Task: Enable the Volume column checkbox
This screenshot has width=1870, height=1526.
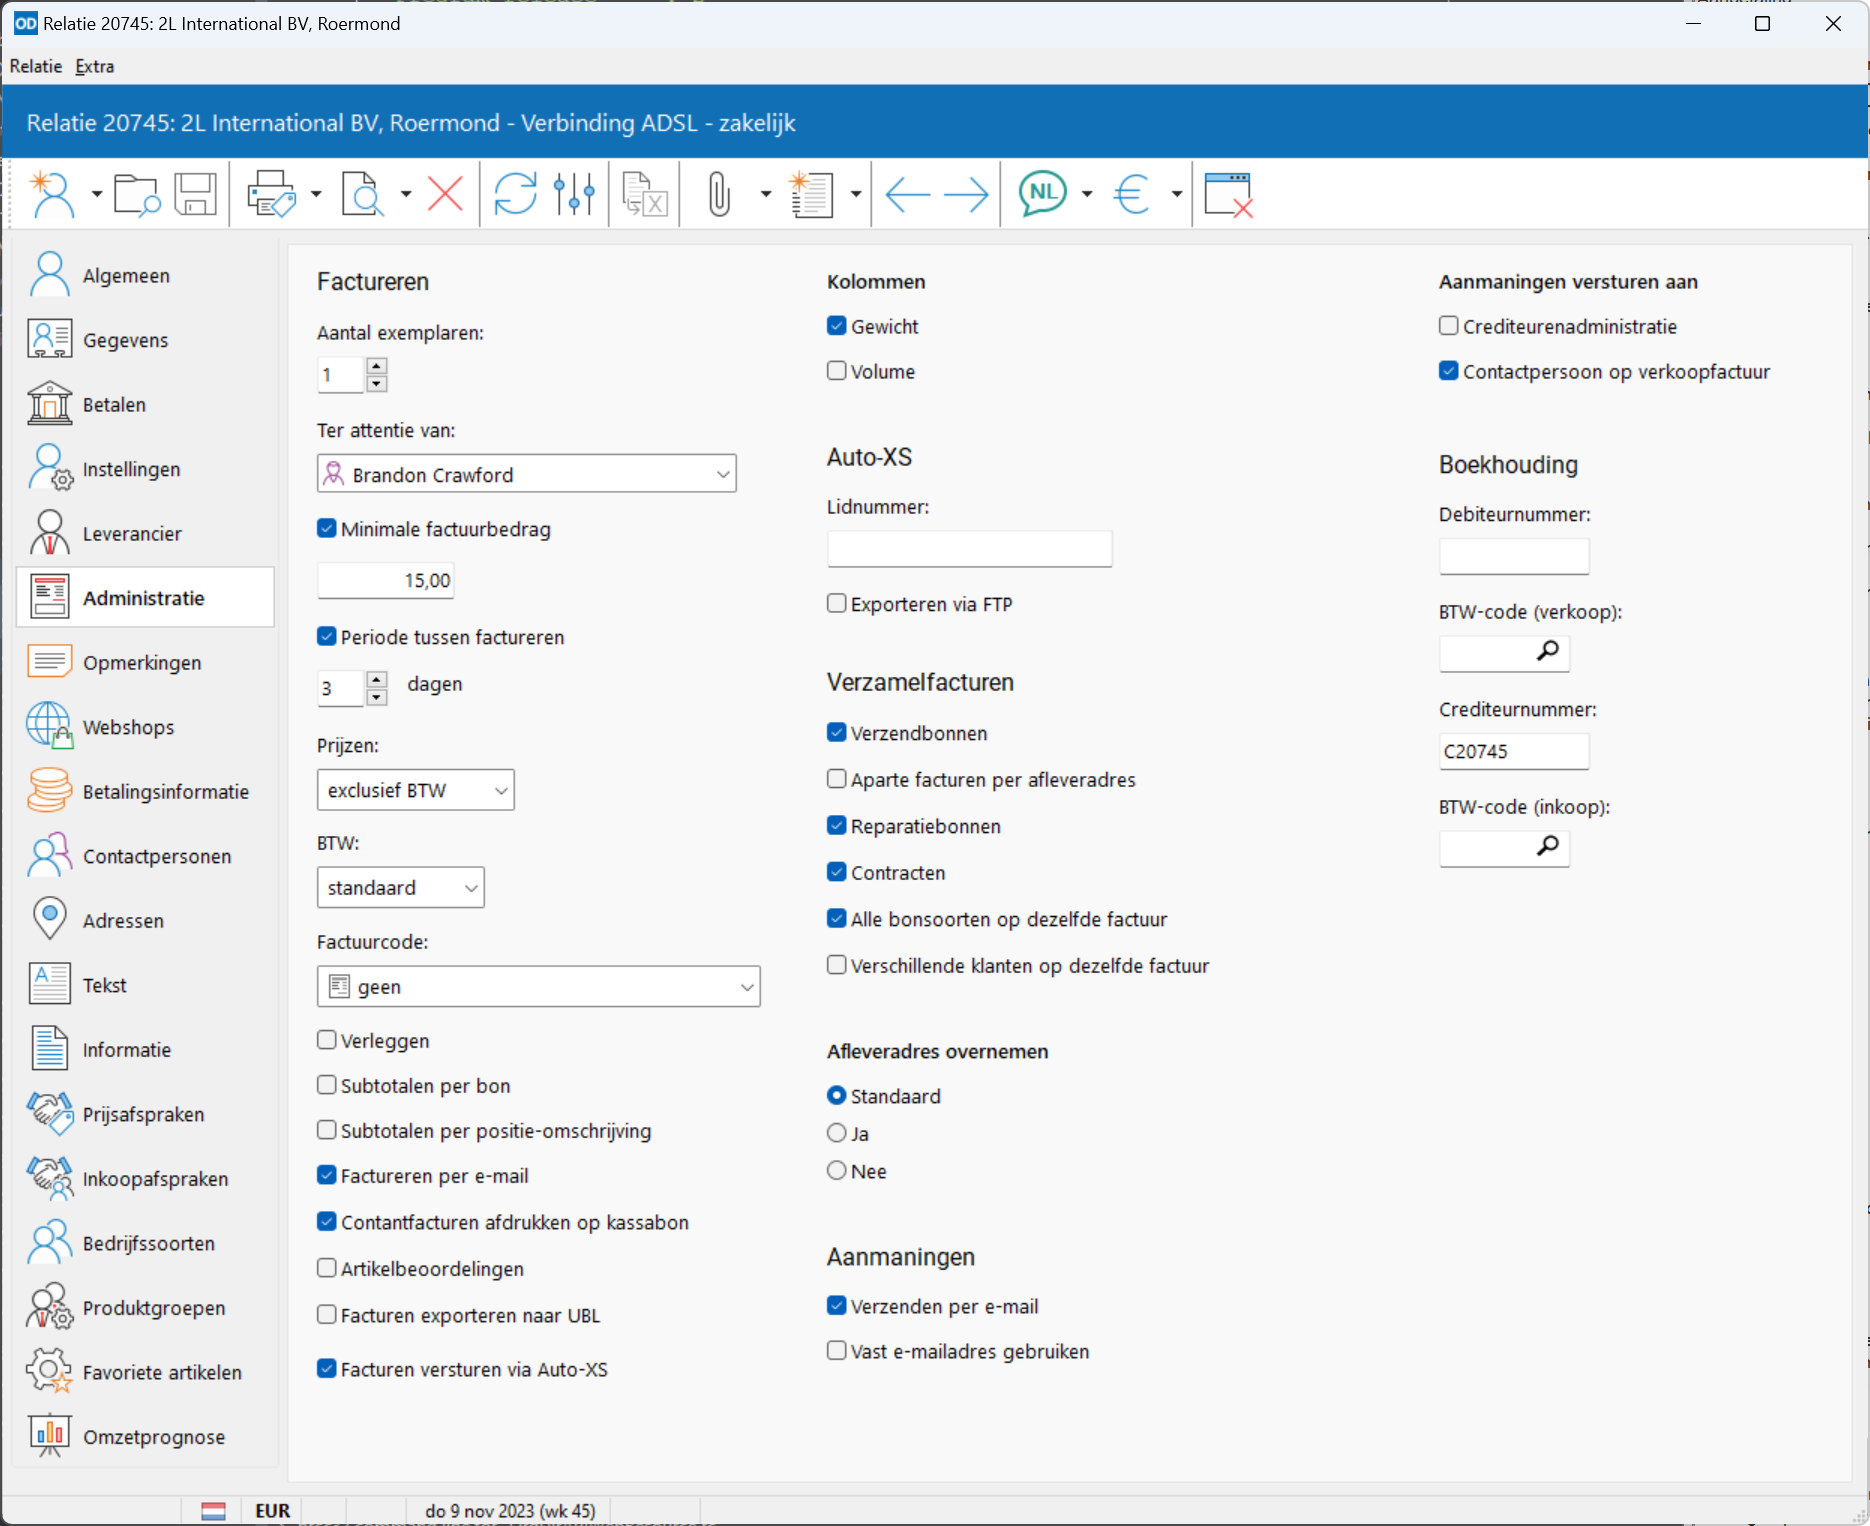Action: tap(837, 370)
